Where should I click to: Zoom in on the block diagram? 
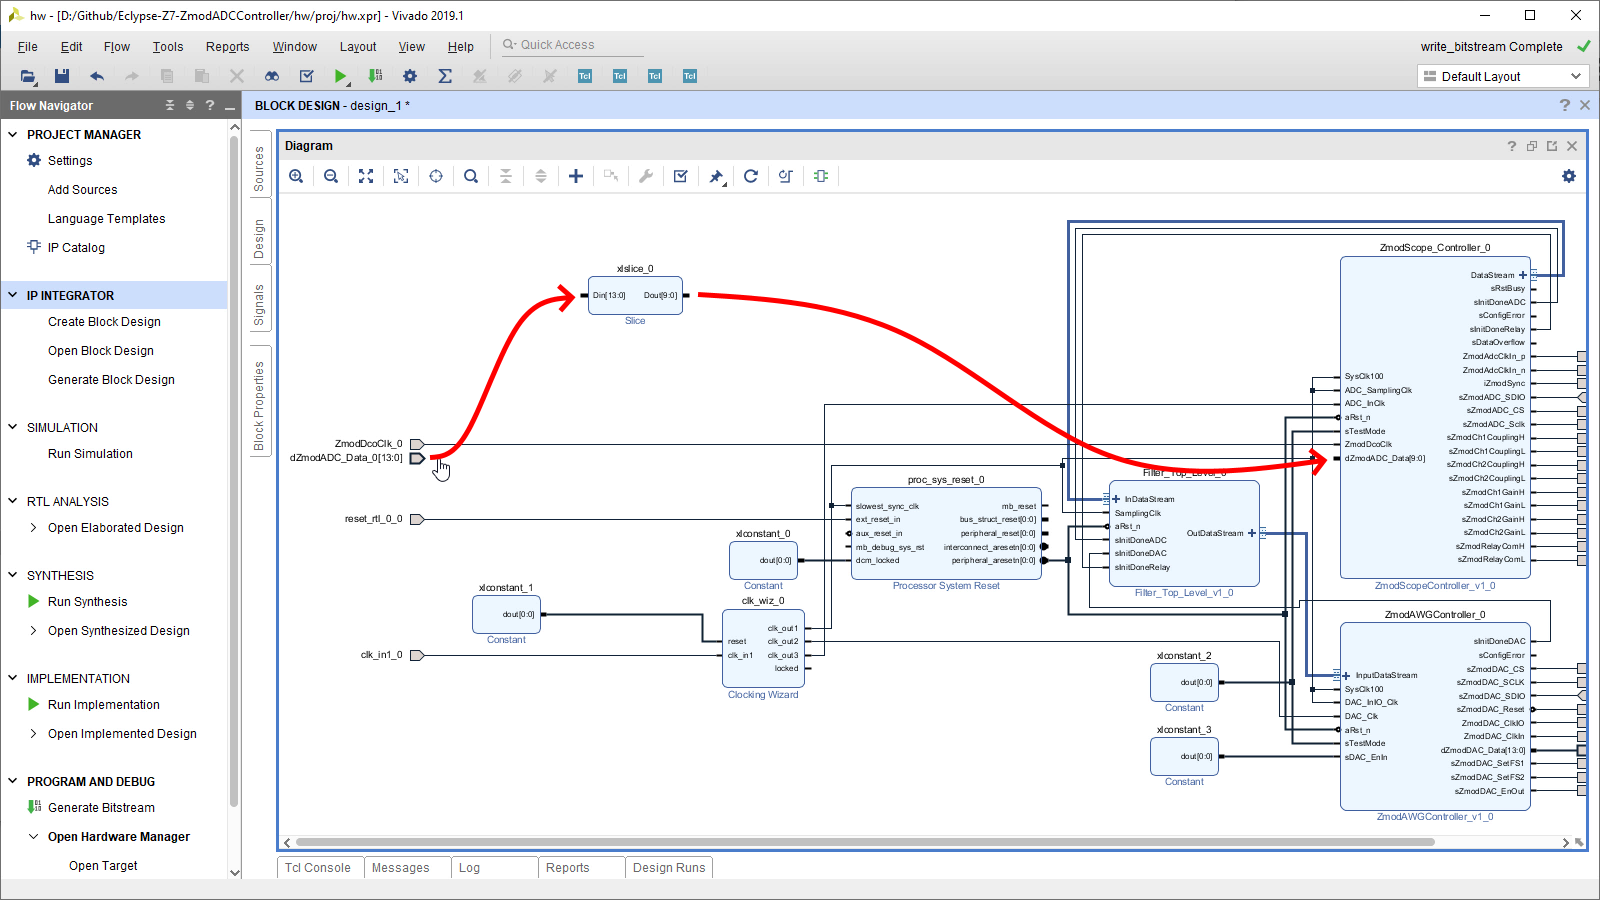[x=296, y=176]
